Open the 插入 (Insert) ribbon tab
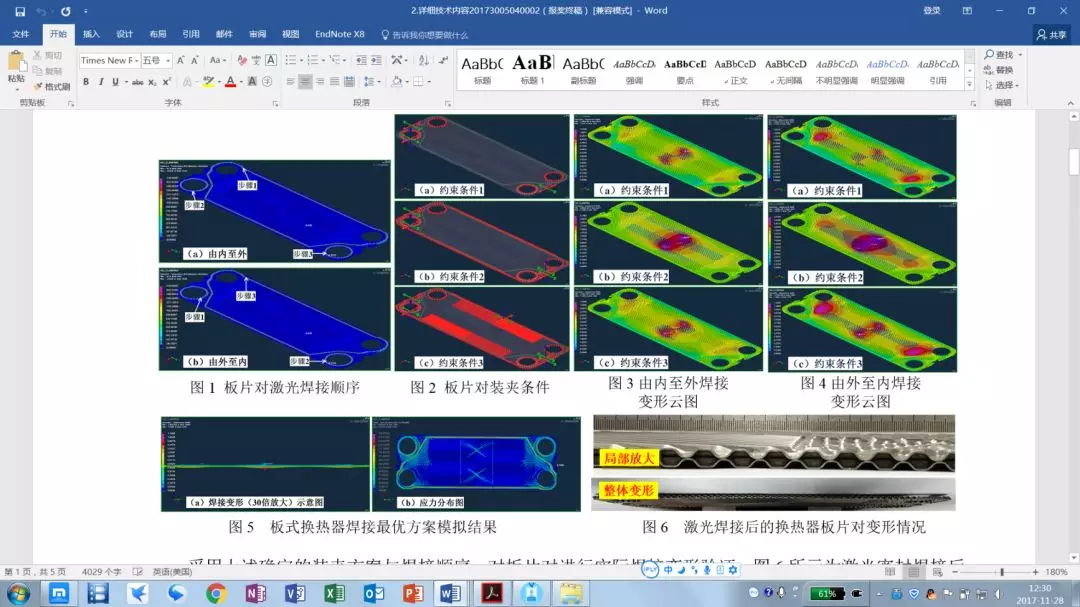Image resolution: width=1080 pixels, height=607 pixels. click(90, 33)
